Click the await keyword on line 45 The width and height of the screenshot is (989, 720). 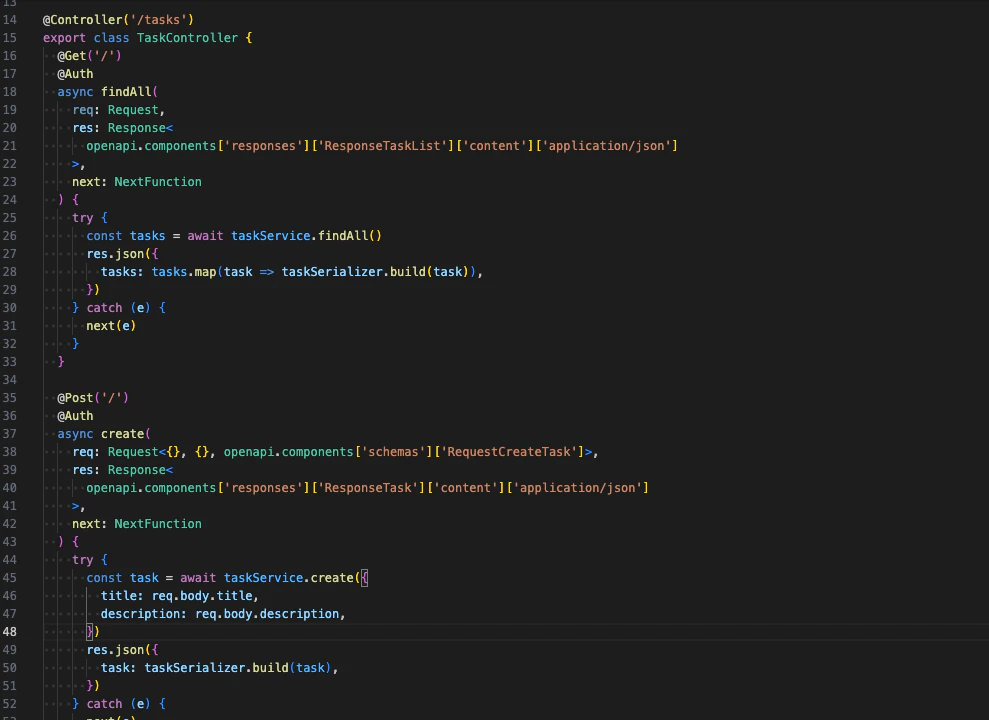tap(197, 577)
